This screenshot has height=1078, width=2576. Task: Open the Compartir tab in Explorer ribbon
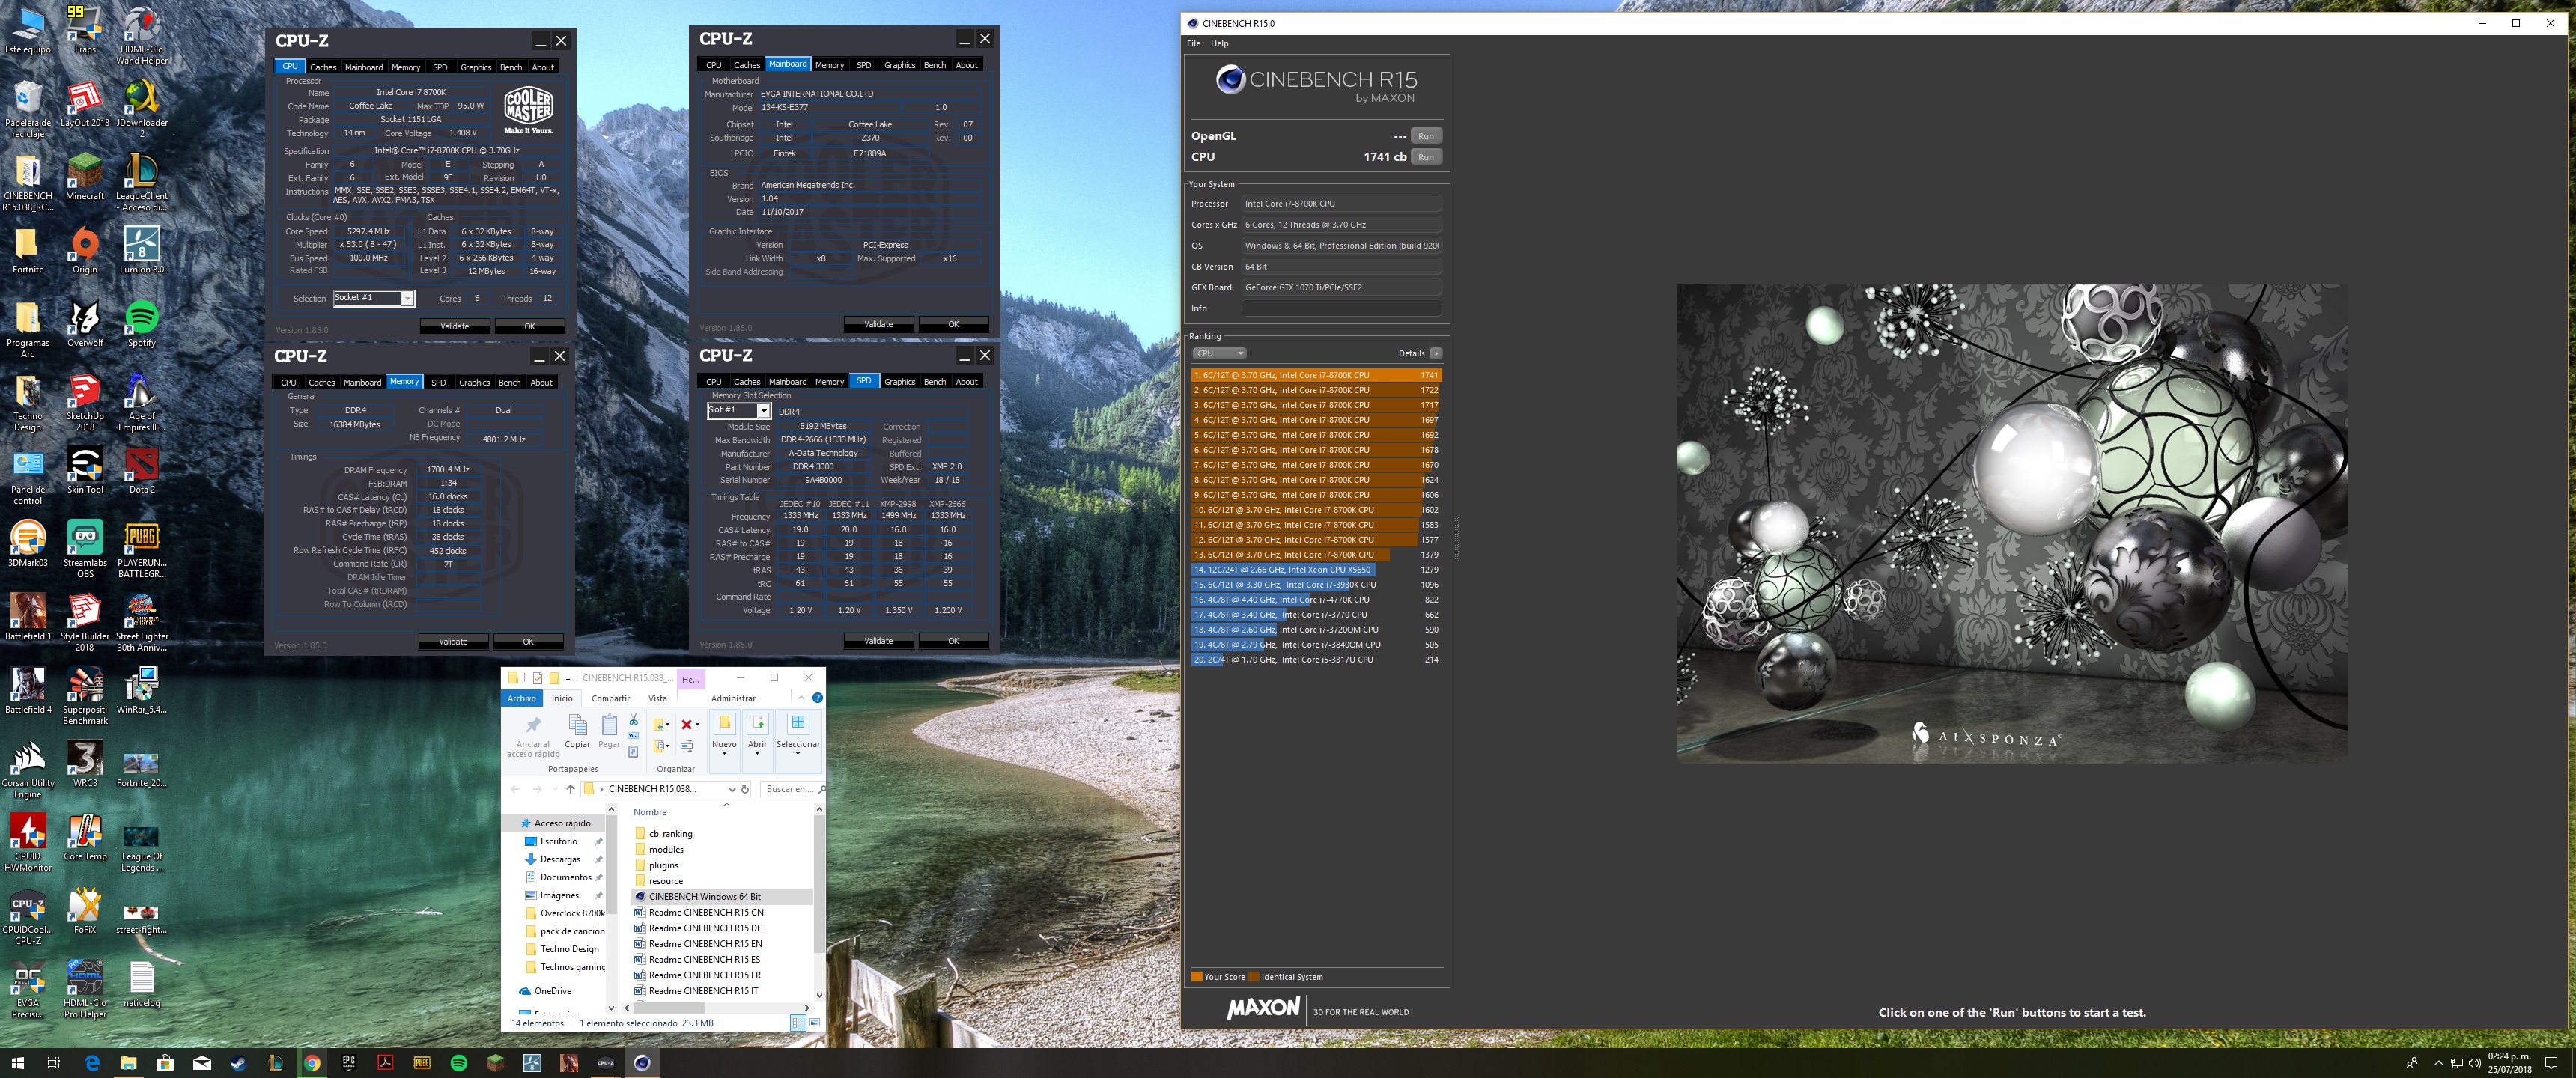click(x=610, y=698)
